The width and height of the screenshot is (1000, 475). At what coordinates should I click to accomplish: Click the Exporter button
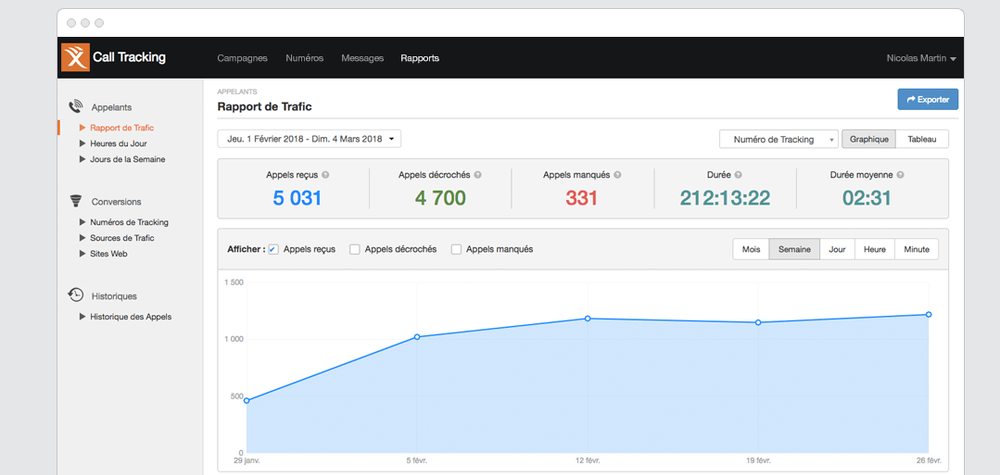[x=927, y=99]
